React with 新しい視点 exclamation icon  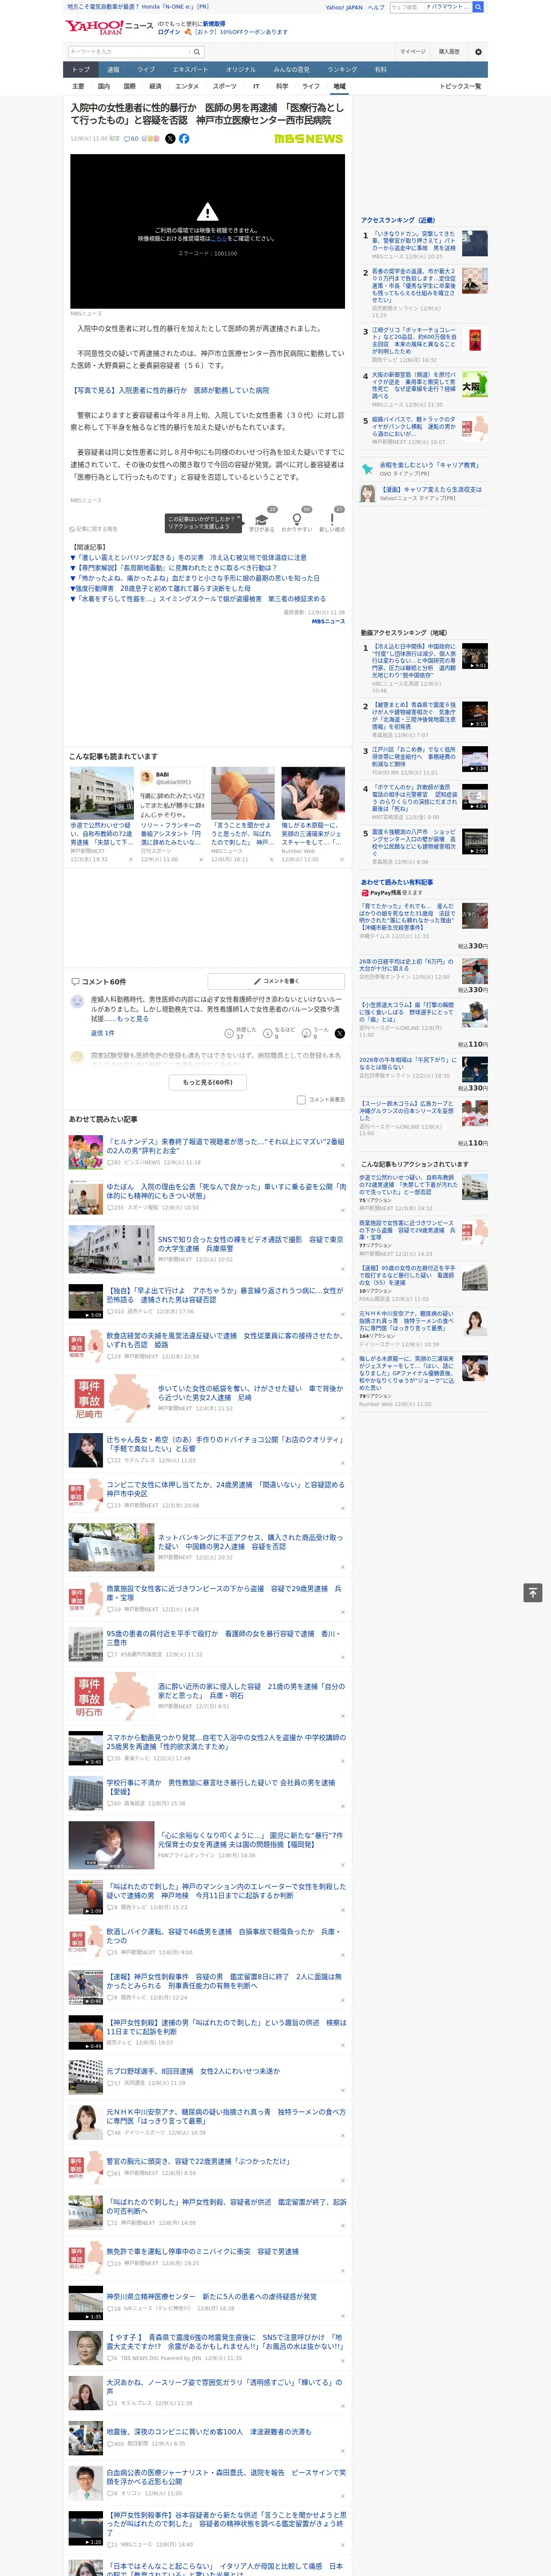332,520
